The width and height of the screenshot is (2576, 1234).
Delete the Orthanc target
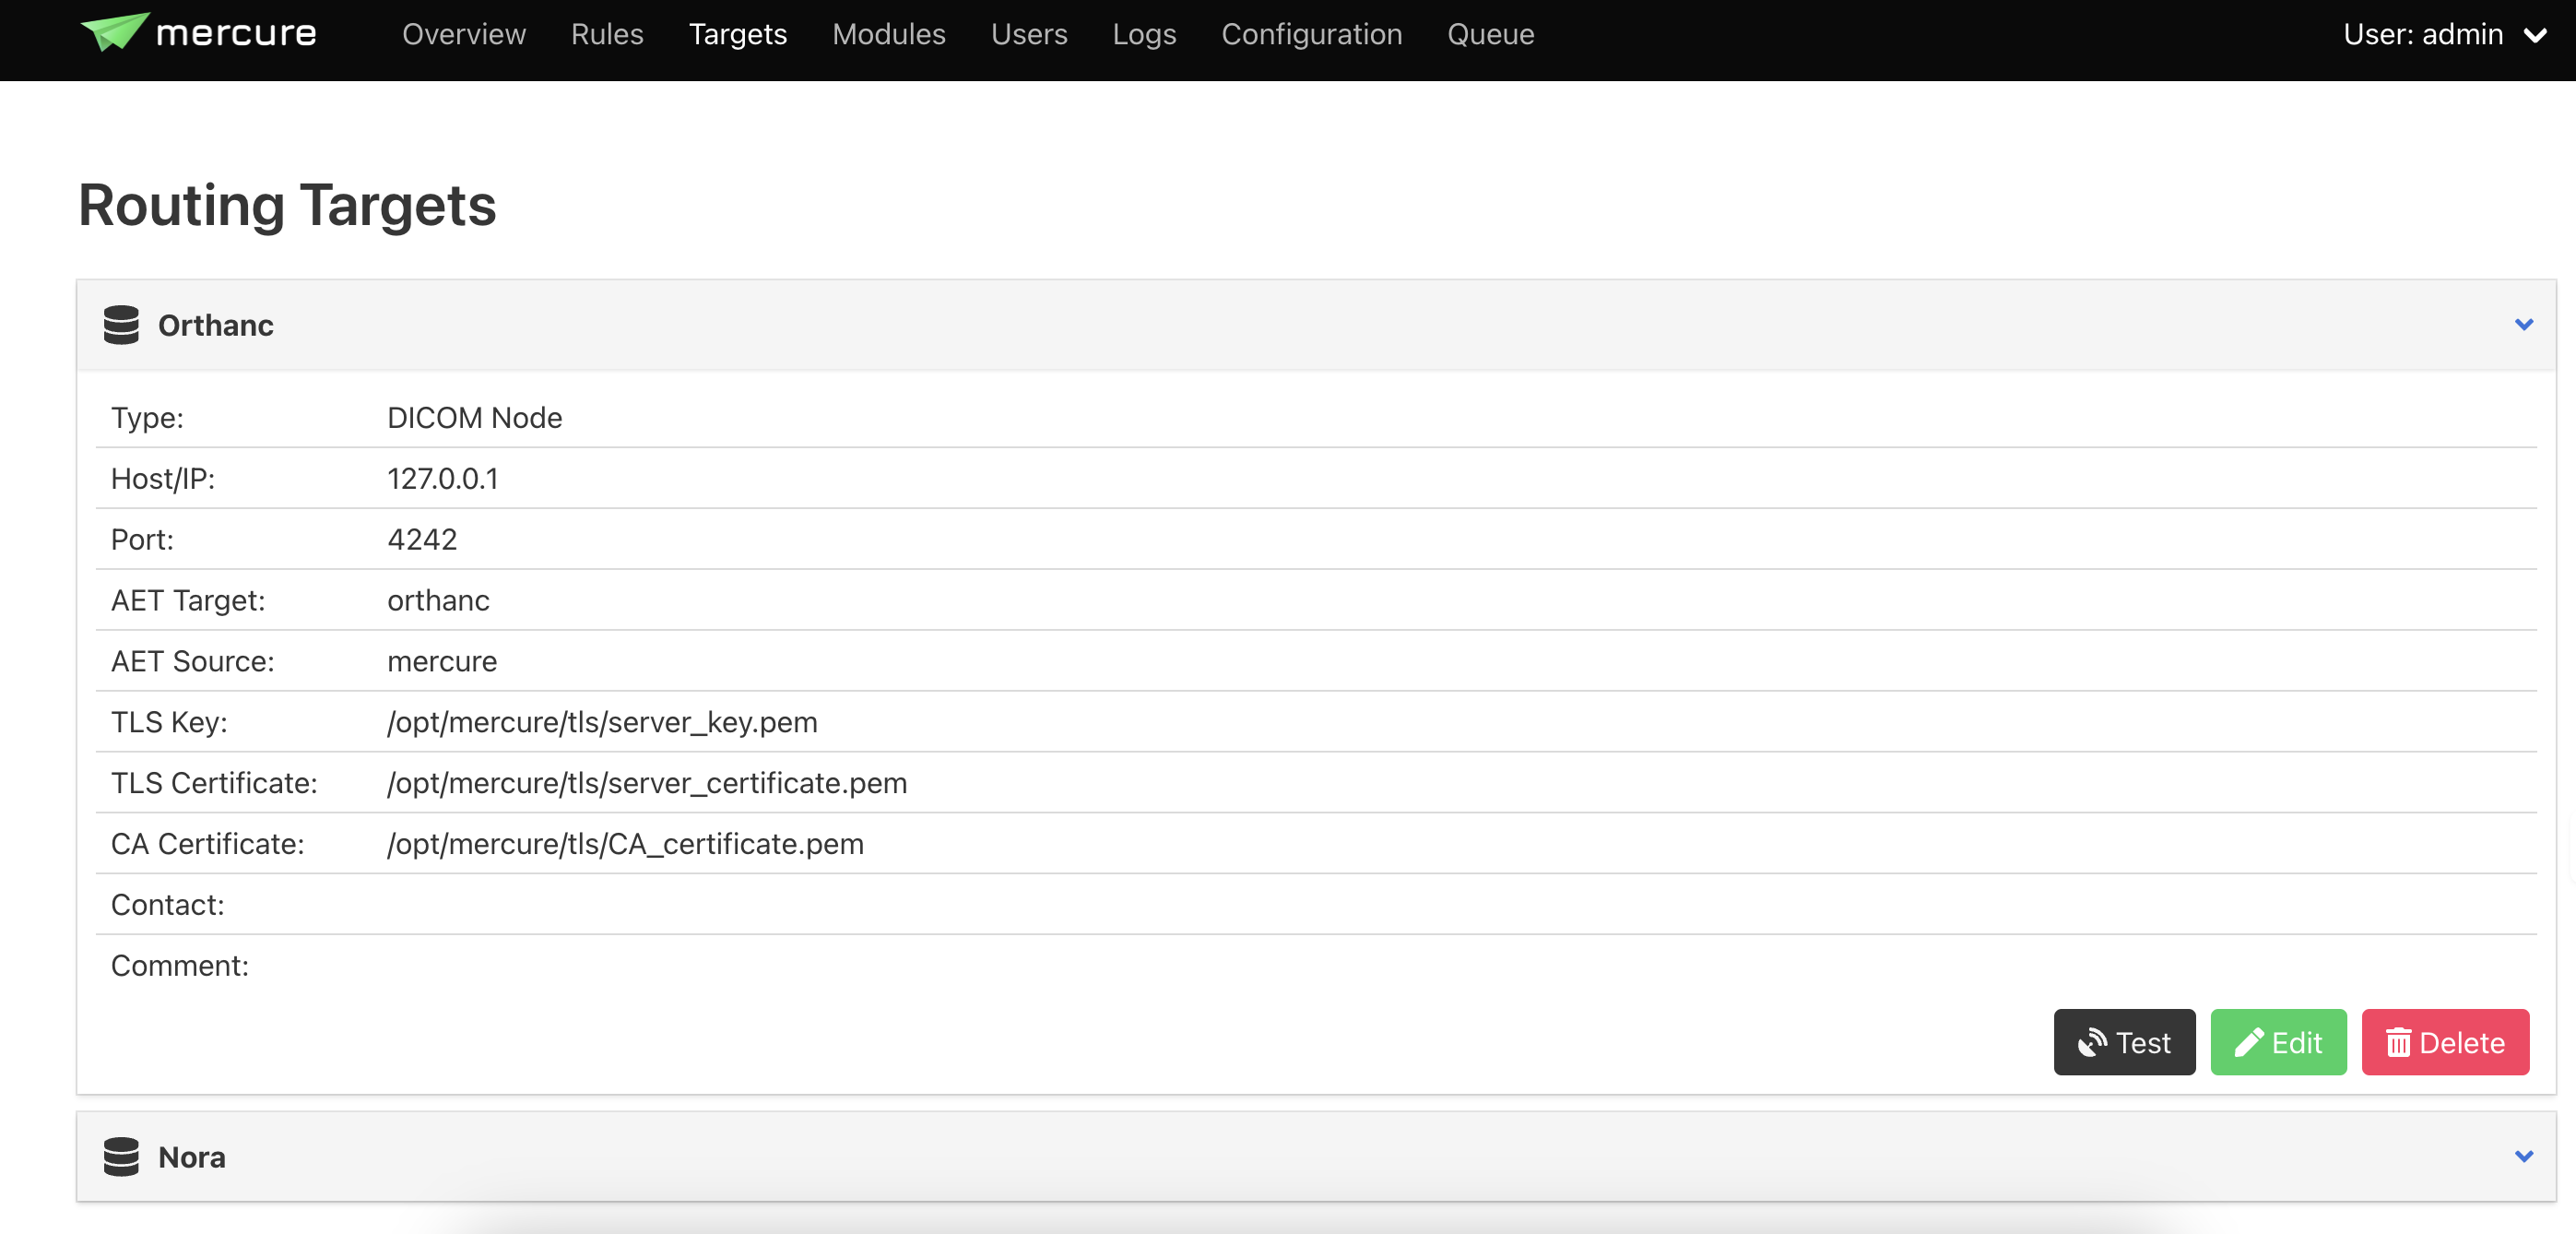[2445, 1042]
